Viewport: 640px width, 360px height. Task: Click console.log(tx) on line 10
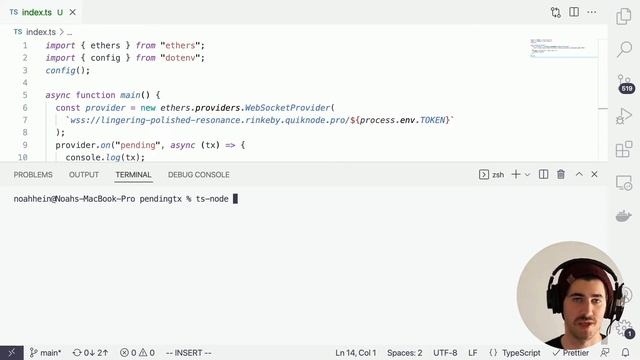(x=105, y=157)
